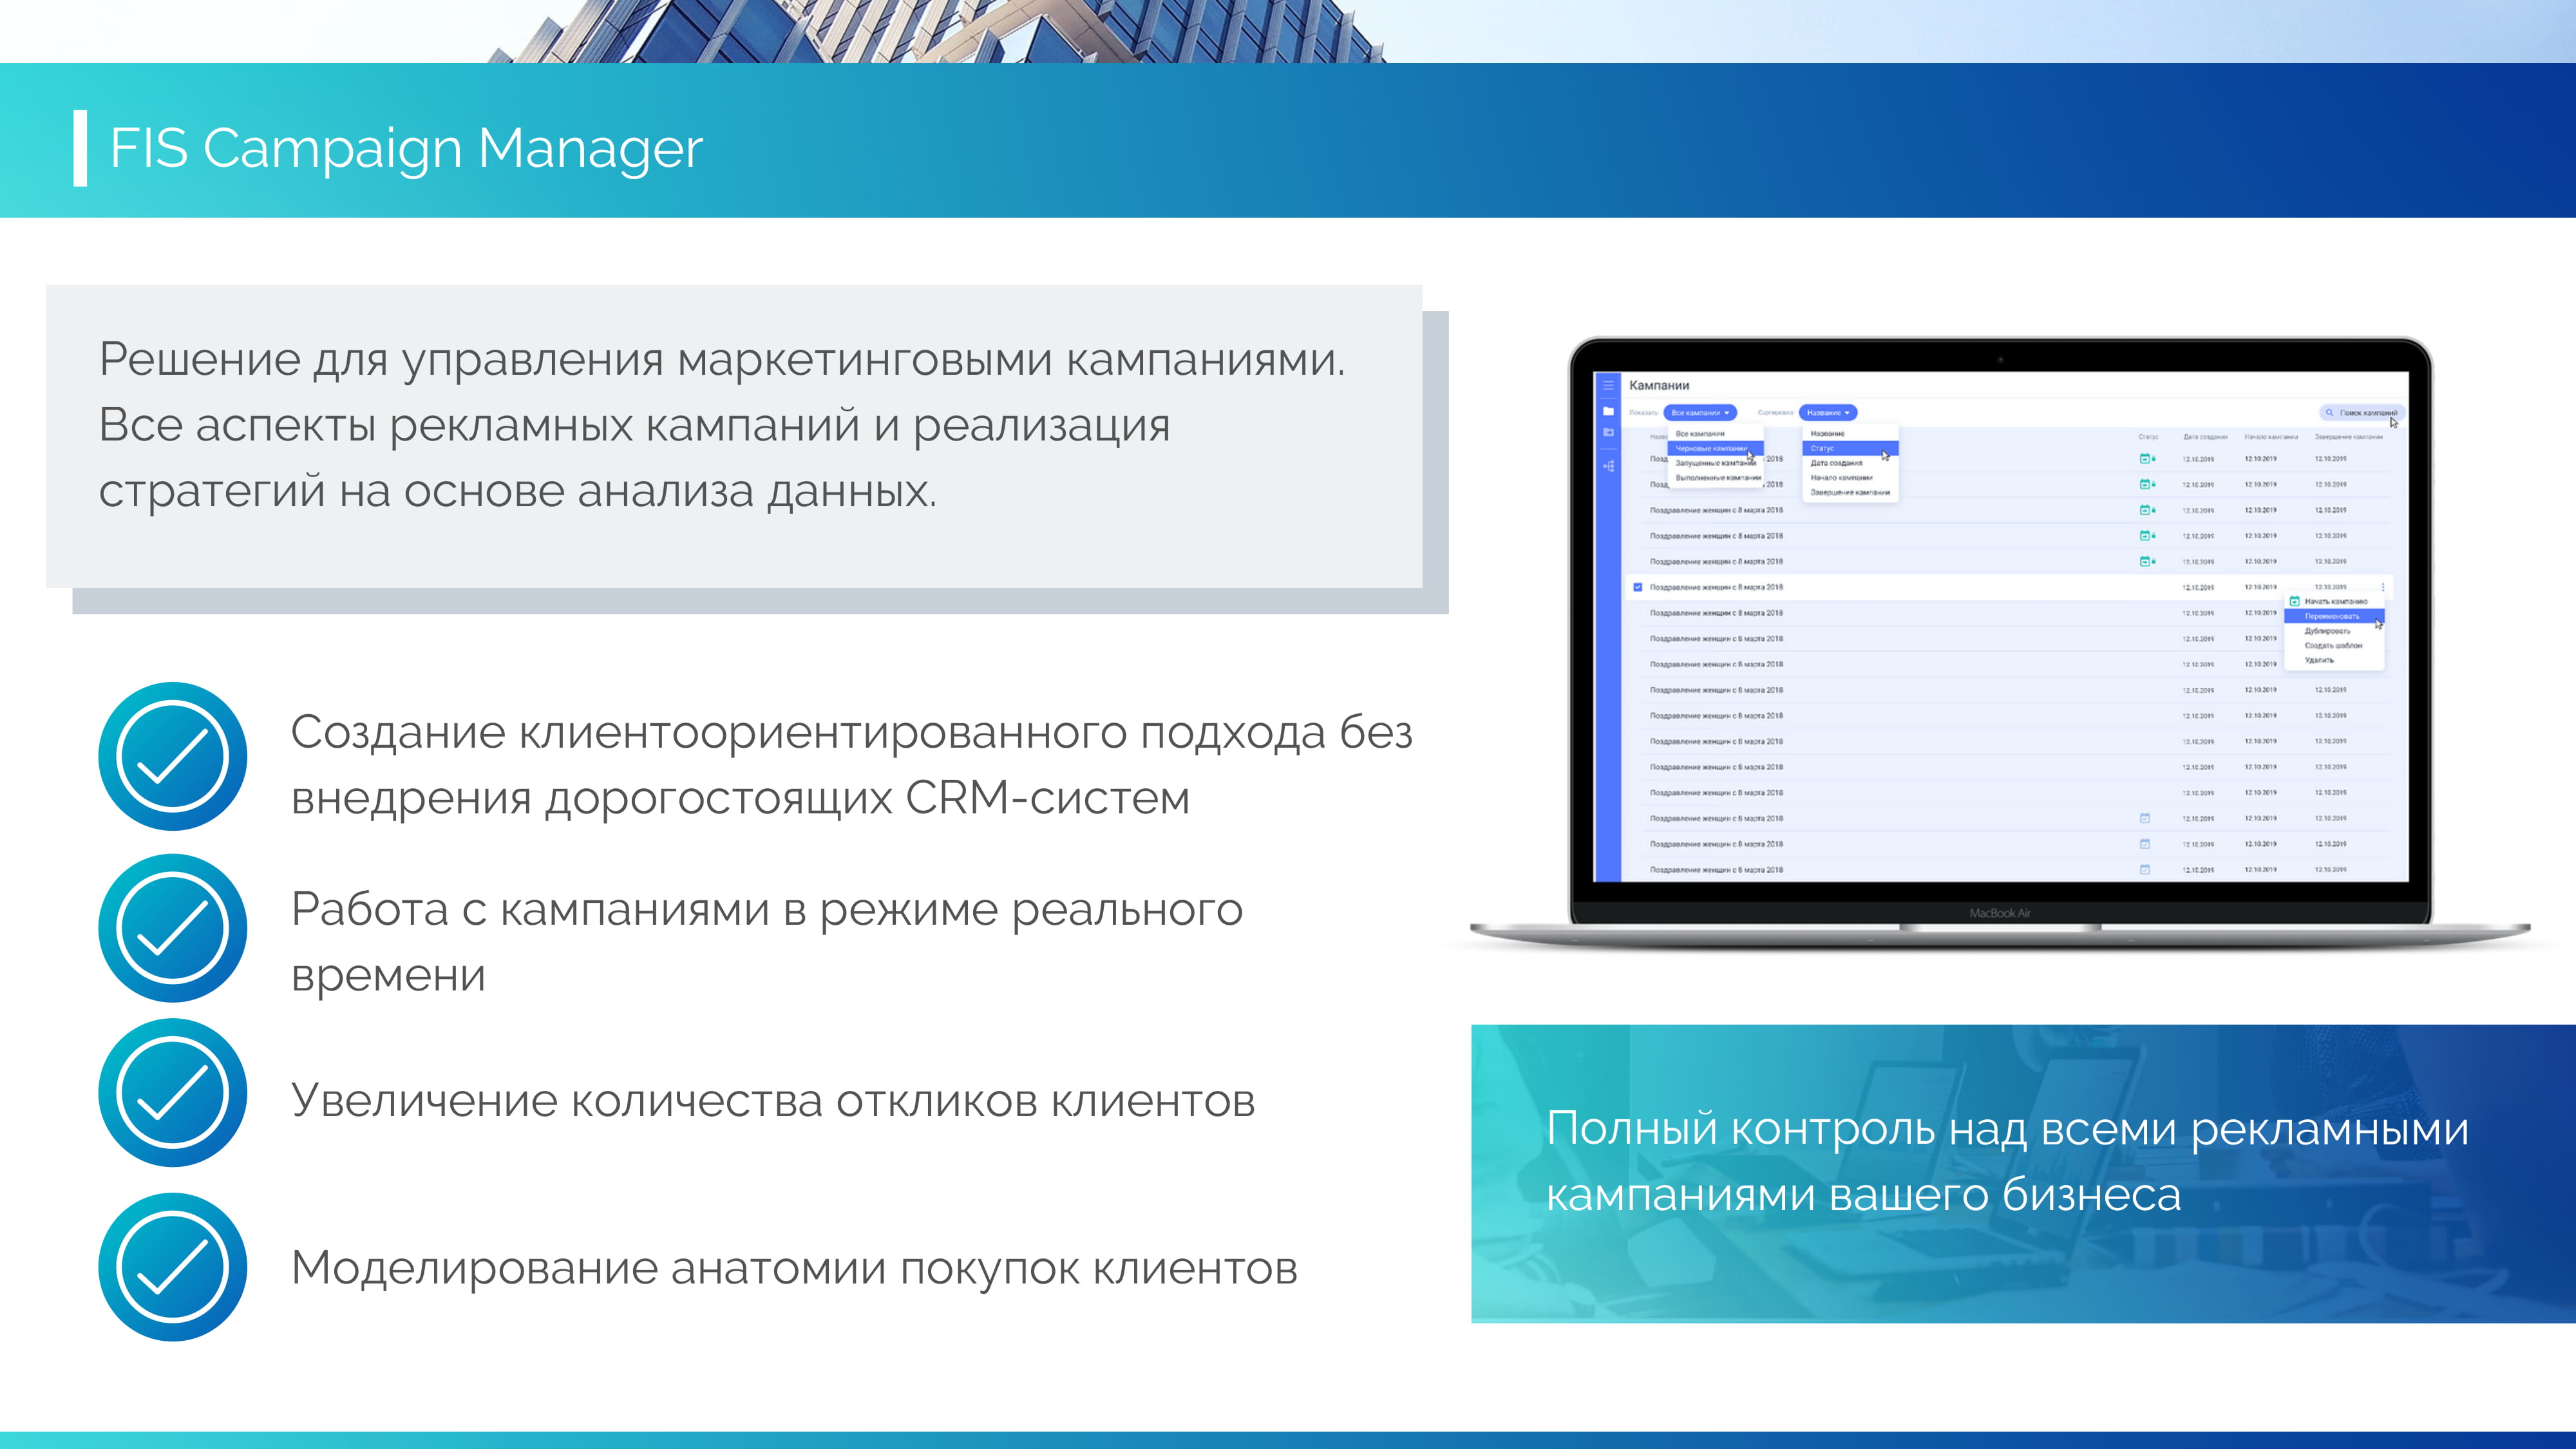
Task: Click Создать шаблон in the context menu
Action: coord(2334,646)
